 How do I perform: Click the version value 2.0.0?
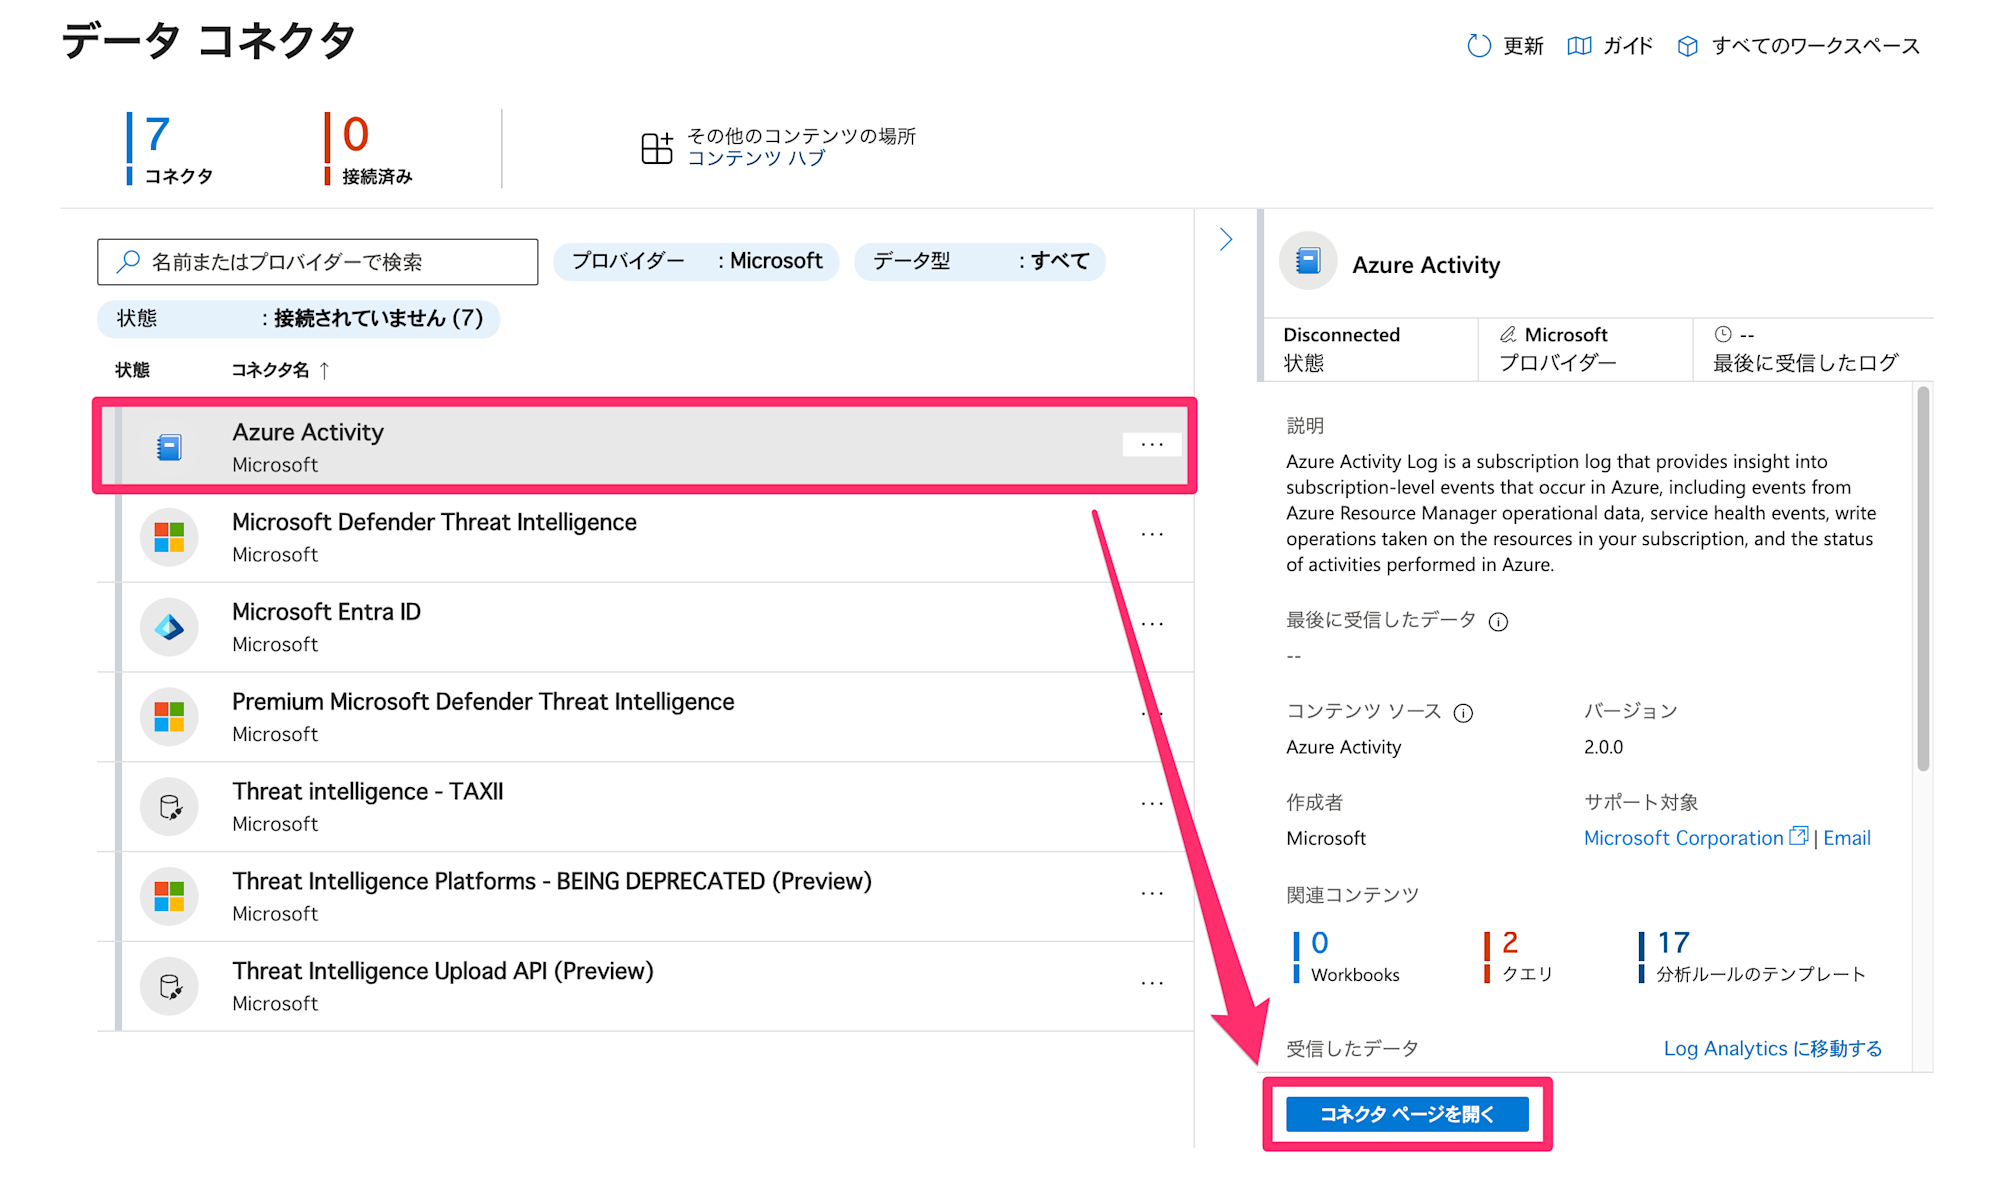click(1603, 747)
